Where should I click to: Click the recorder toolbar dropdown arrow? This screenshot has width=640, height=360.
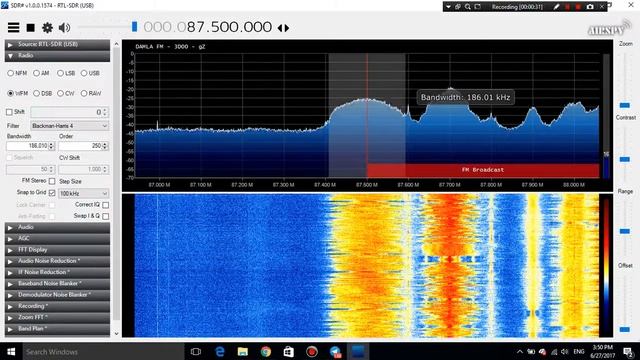click(x=448, y=7)
